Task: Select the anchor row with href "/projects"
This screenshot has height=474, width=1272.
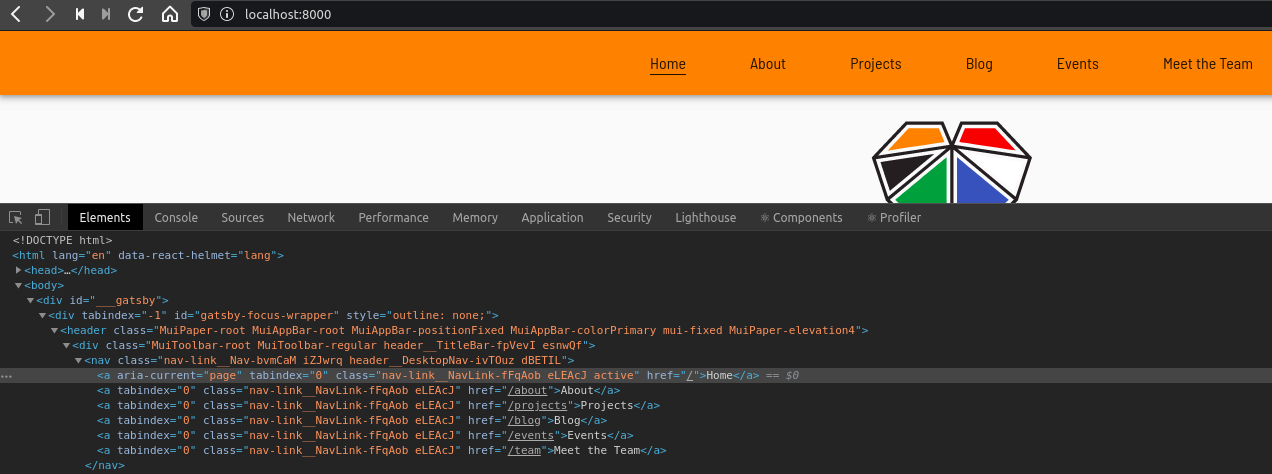Action: tap(378, 405)
